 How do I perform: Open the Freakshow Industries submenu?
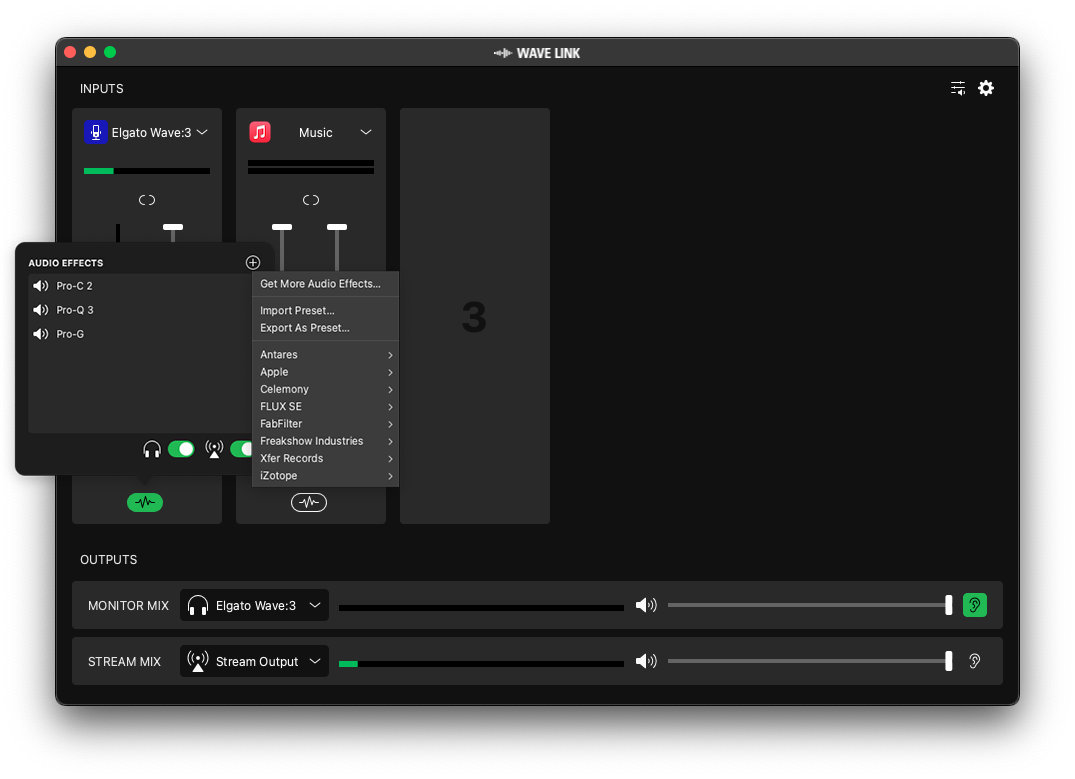[326, 441]
